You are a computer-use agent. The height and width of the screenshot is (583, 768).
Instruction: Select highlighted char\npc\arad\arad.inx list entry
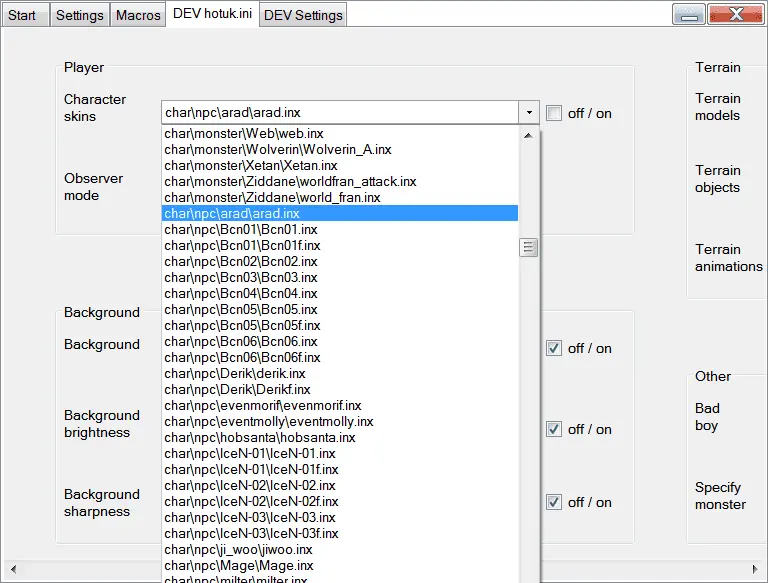(340, 214)
